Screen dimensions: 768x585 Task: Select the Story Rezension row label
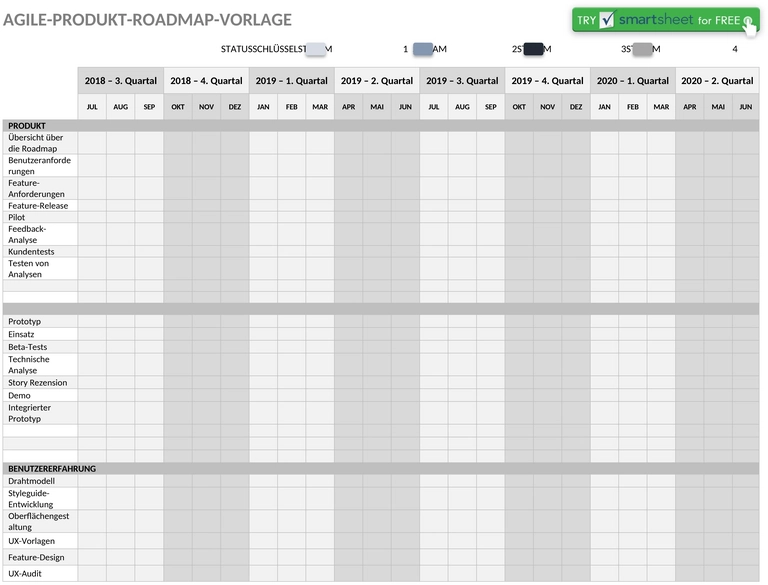pyautogui.click(x=40, y=383)
